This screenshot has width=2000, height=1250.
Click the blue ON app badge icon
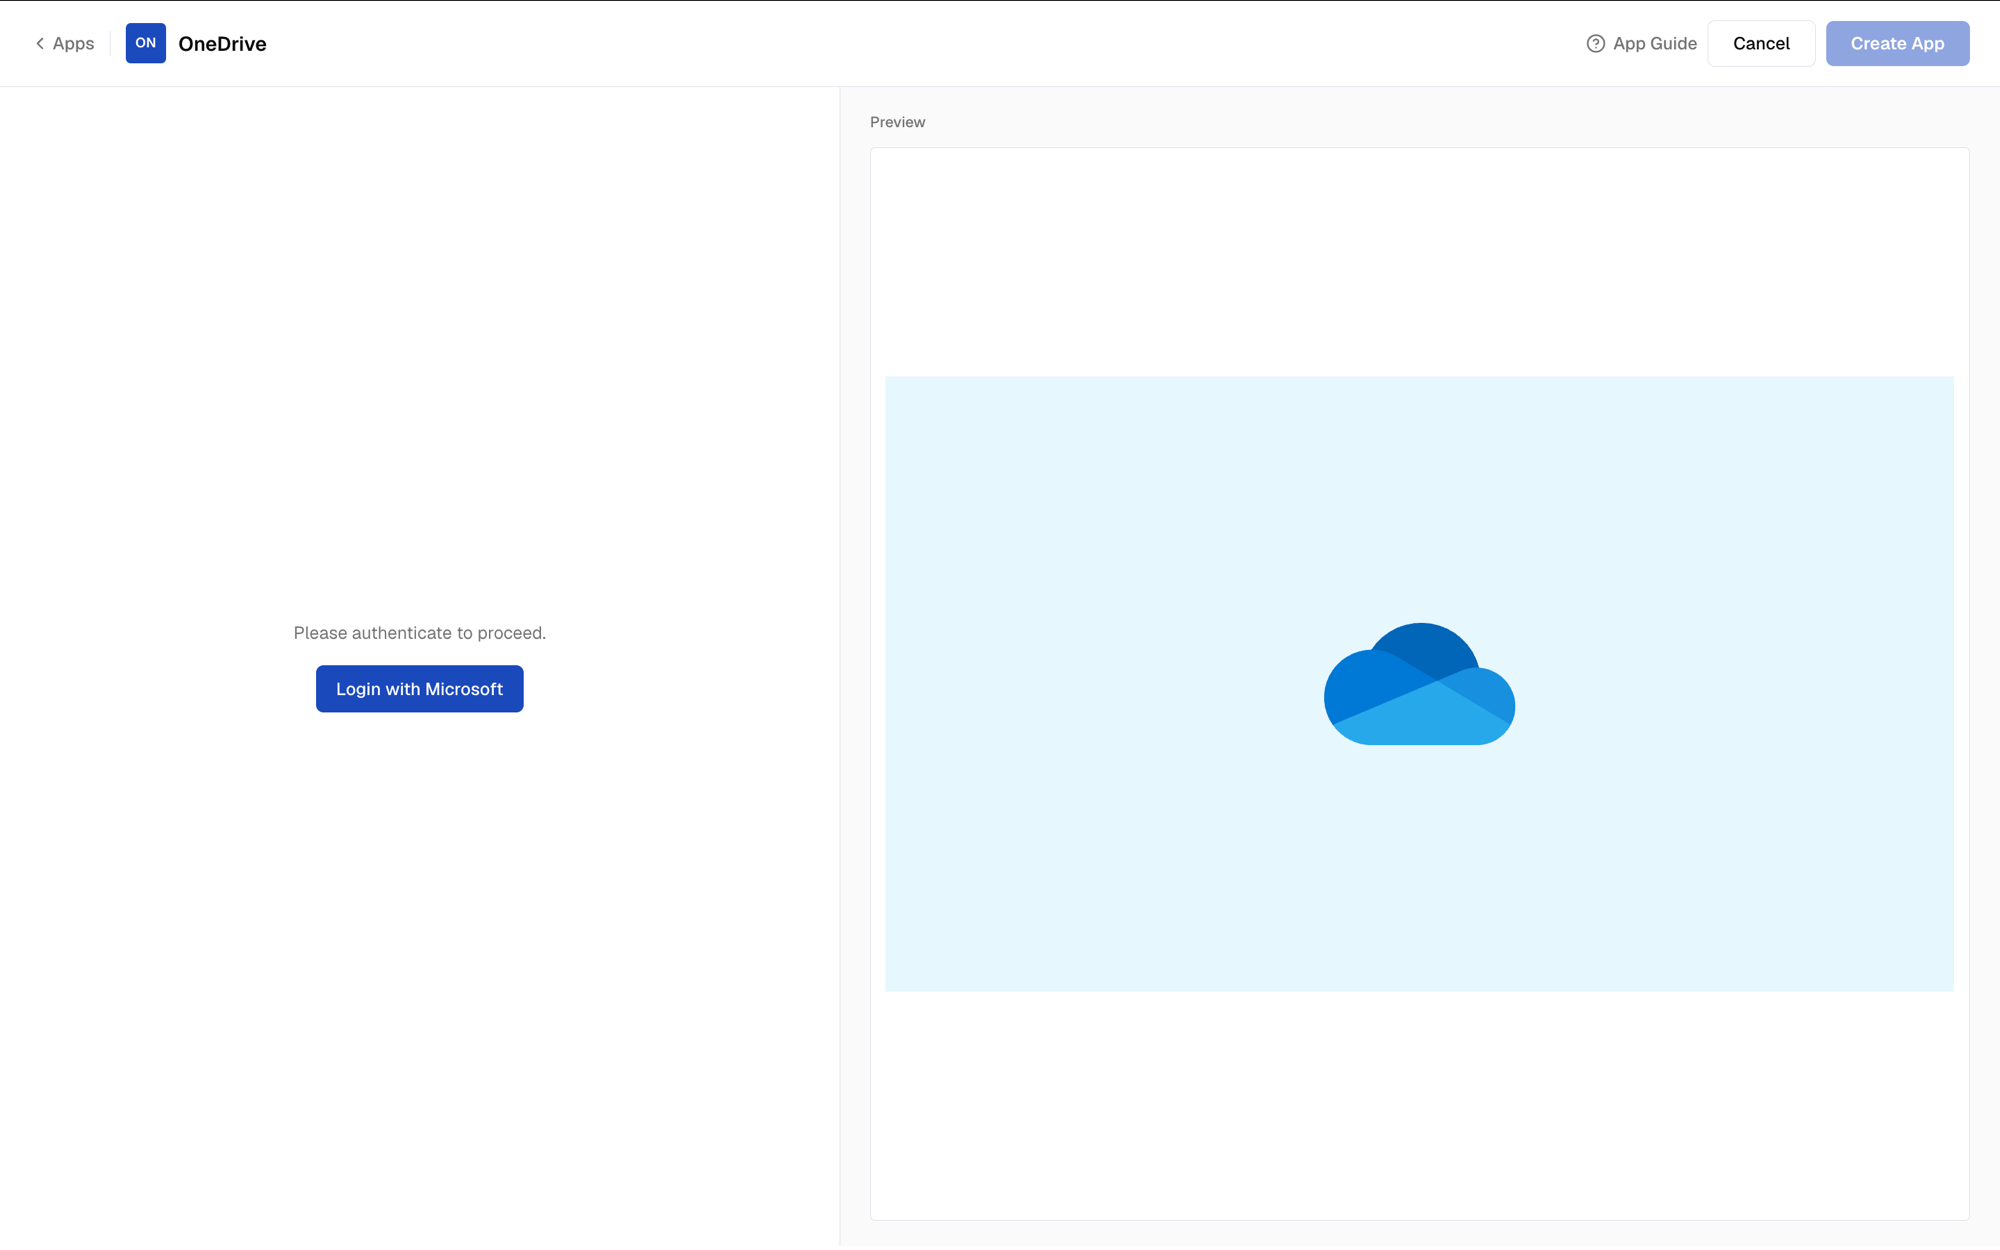point(146,43)
